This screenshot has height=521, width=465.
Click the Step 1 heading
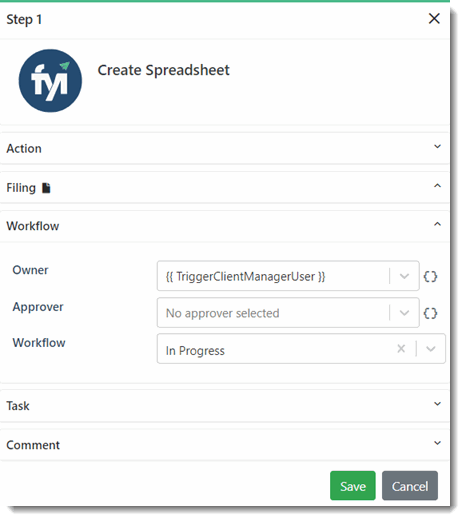click(24, 19)
